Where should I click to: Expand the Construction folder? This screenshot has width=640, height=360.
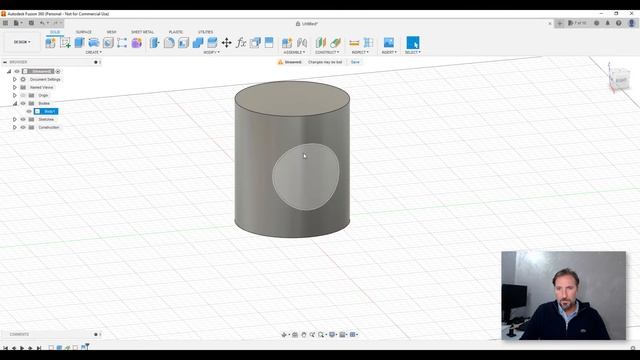tap(15, 127)
